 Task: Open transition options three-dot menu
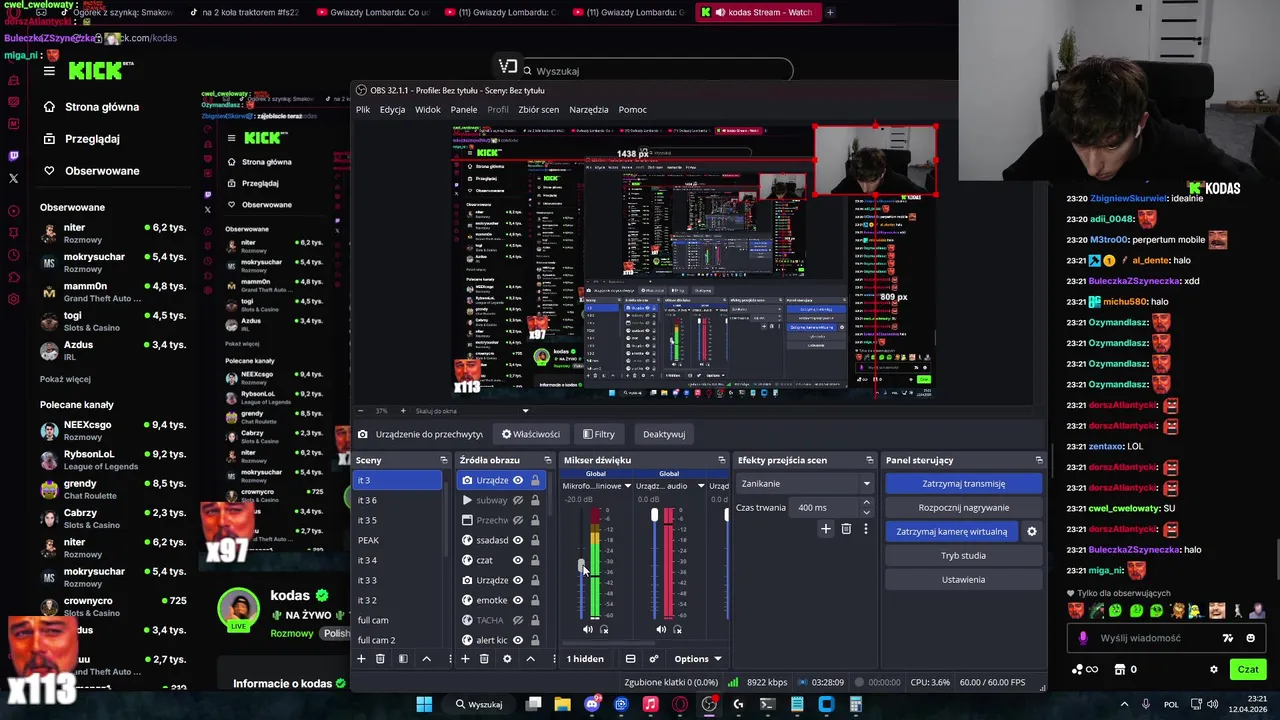coord(866,529)
